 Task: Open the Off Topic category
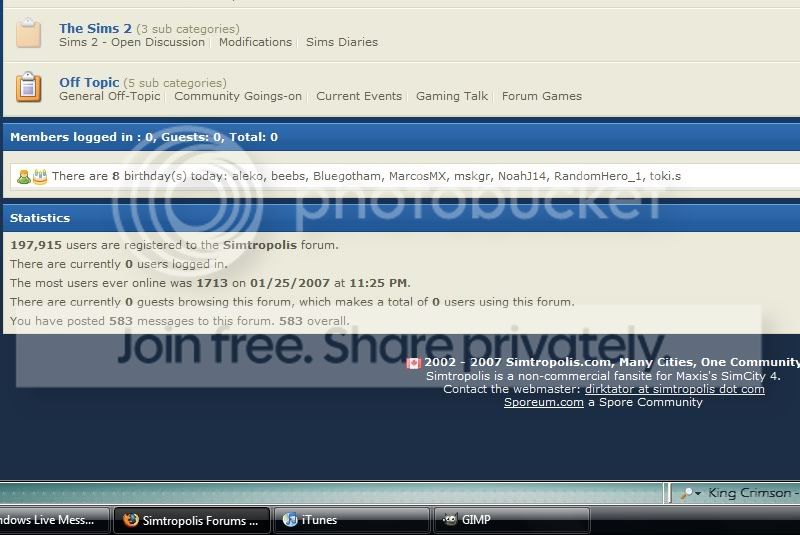(89, 82)
